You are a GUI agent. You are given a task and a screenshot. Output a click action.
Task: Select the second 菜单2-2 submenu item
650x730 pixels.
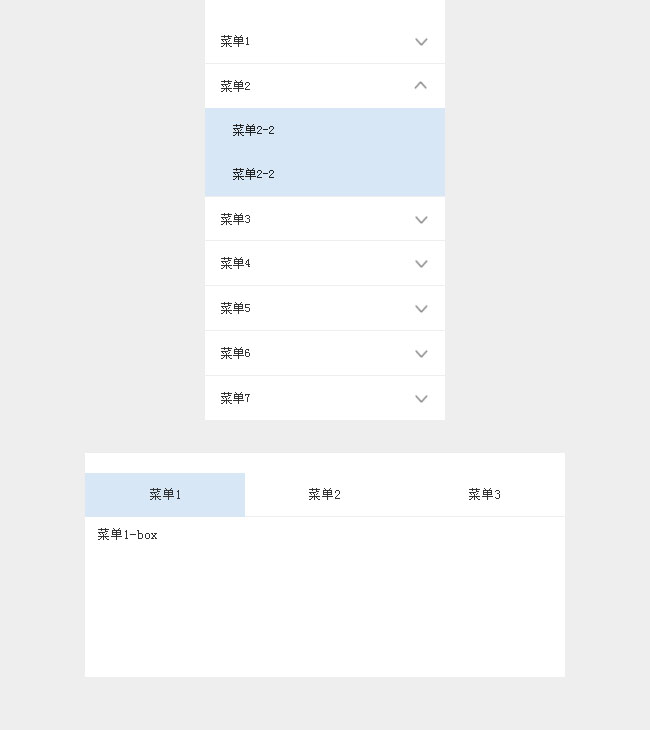point(253,174)
